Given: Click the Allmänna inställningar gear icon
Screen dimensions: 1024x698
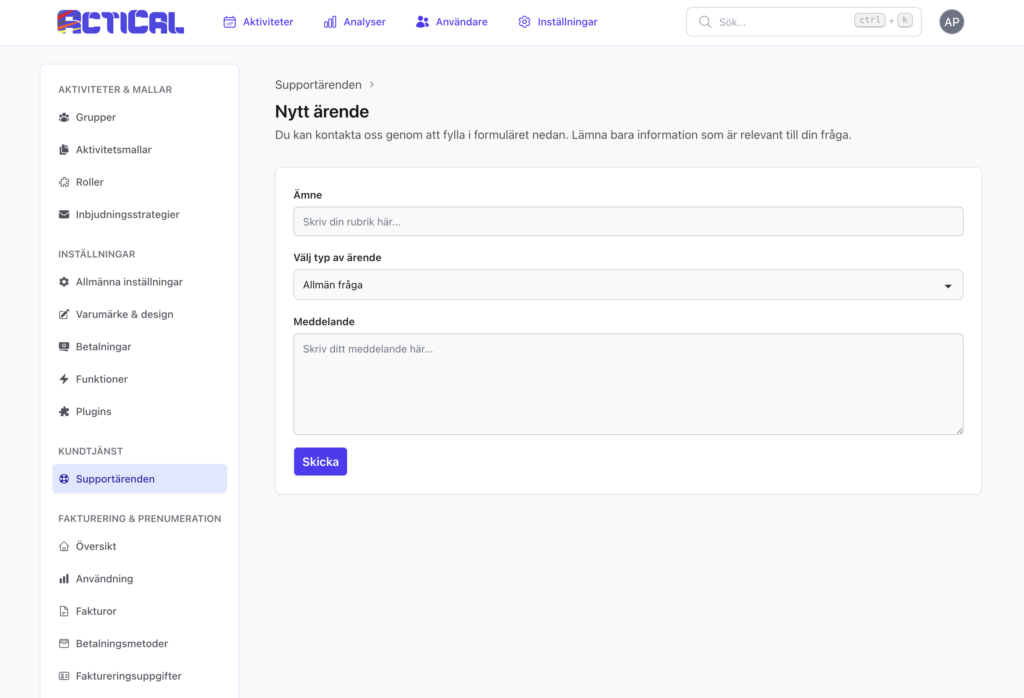Looking at the screenshot, I should click(x=64, y=282).
